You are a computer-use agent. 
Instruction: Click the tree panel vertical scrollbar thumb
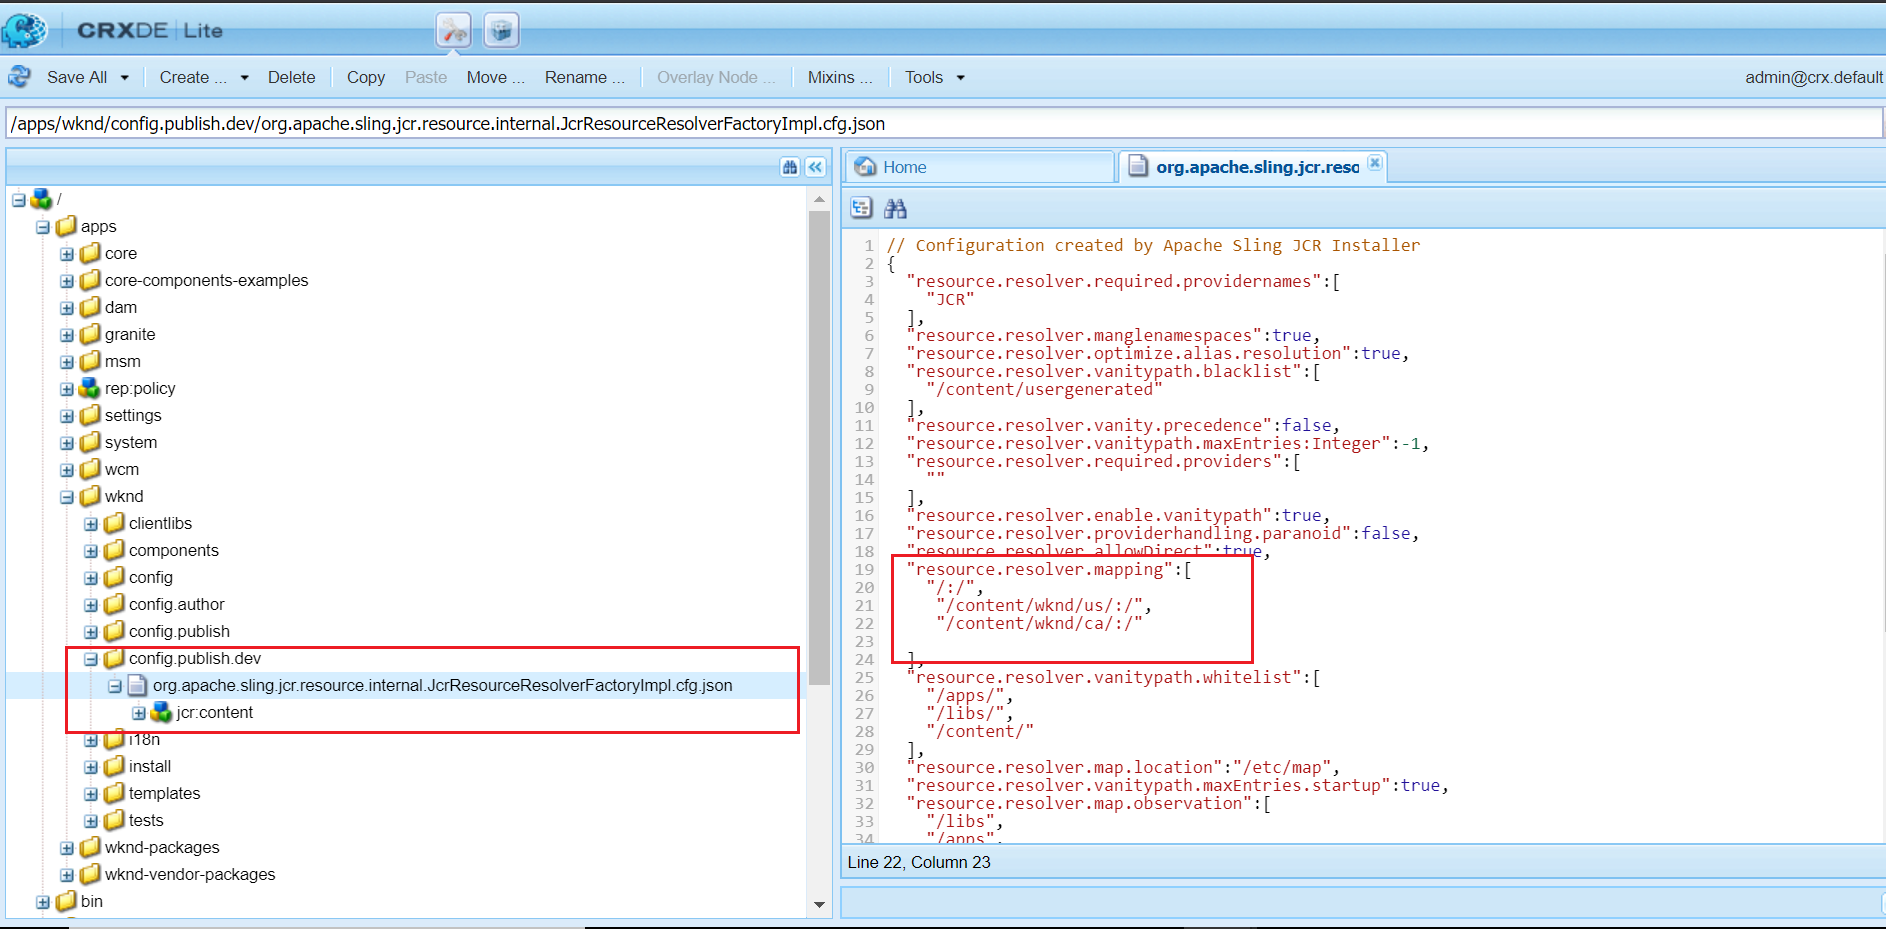819,448
